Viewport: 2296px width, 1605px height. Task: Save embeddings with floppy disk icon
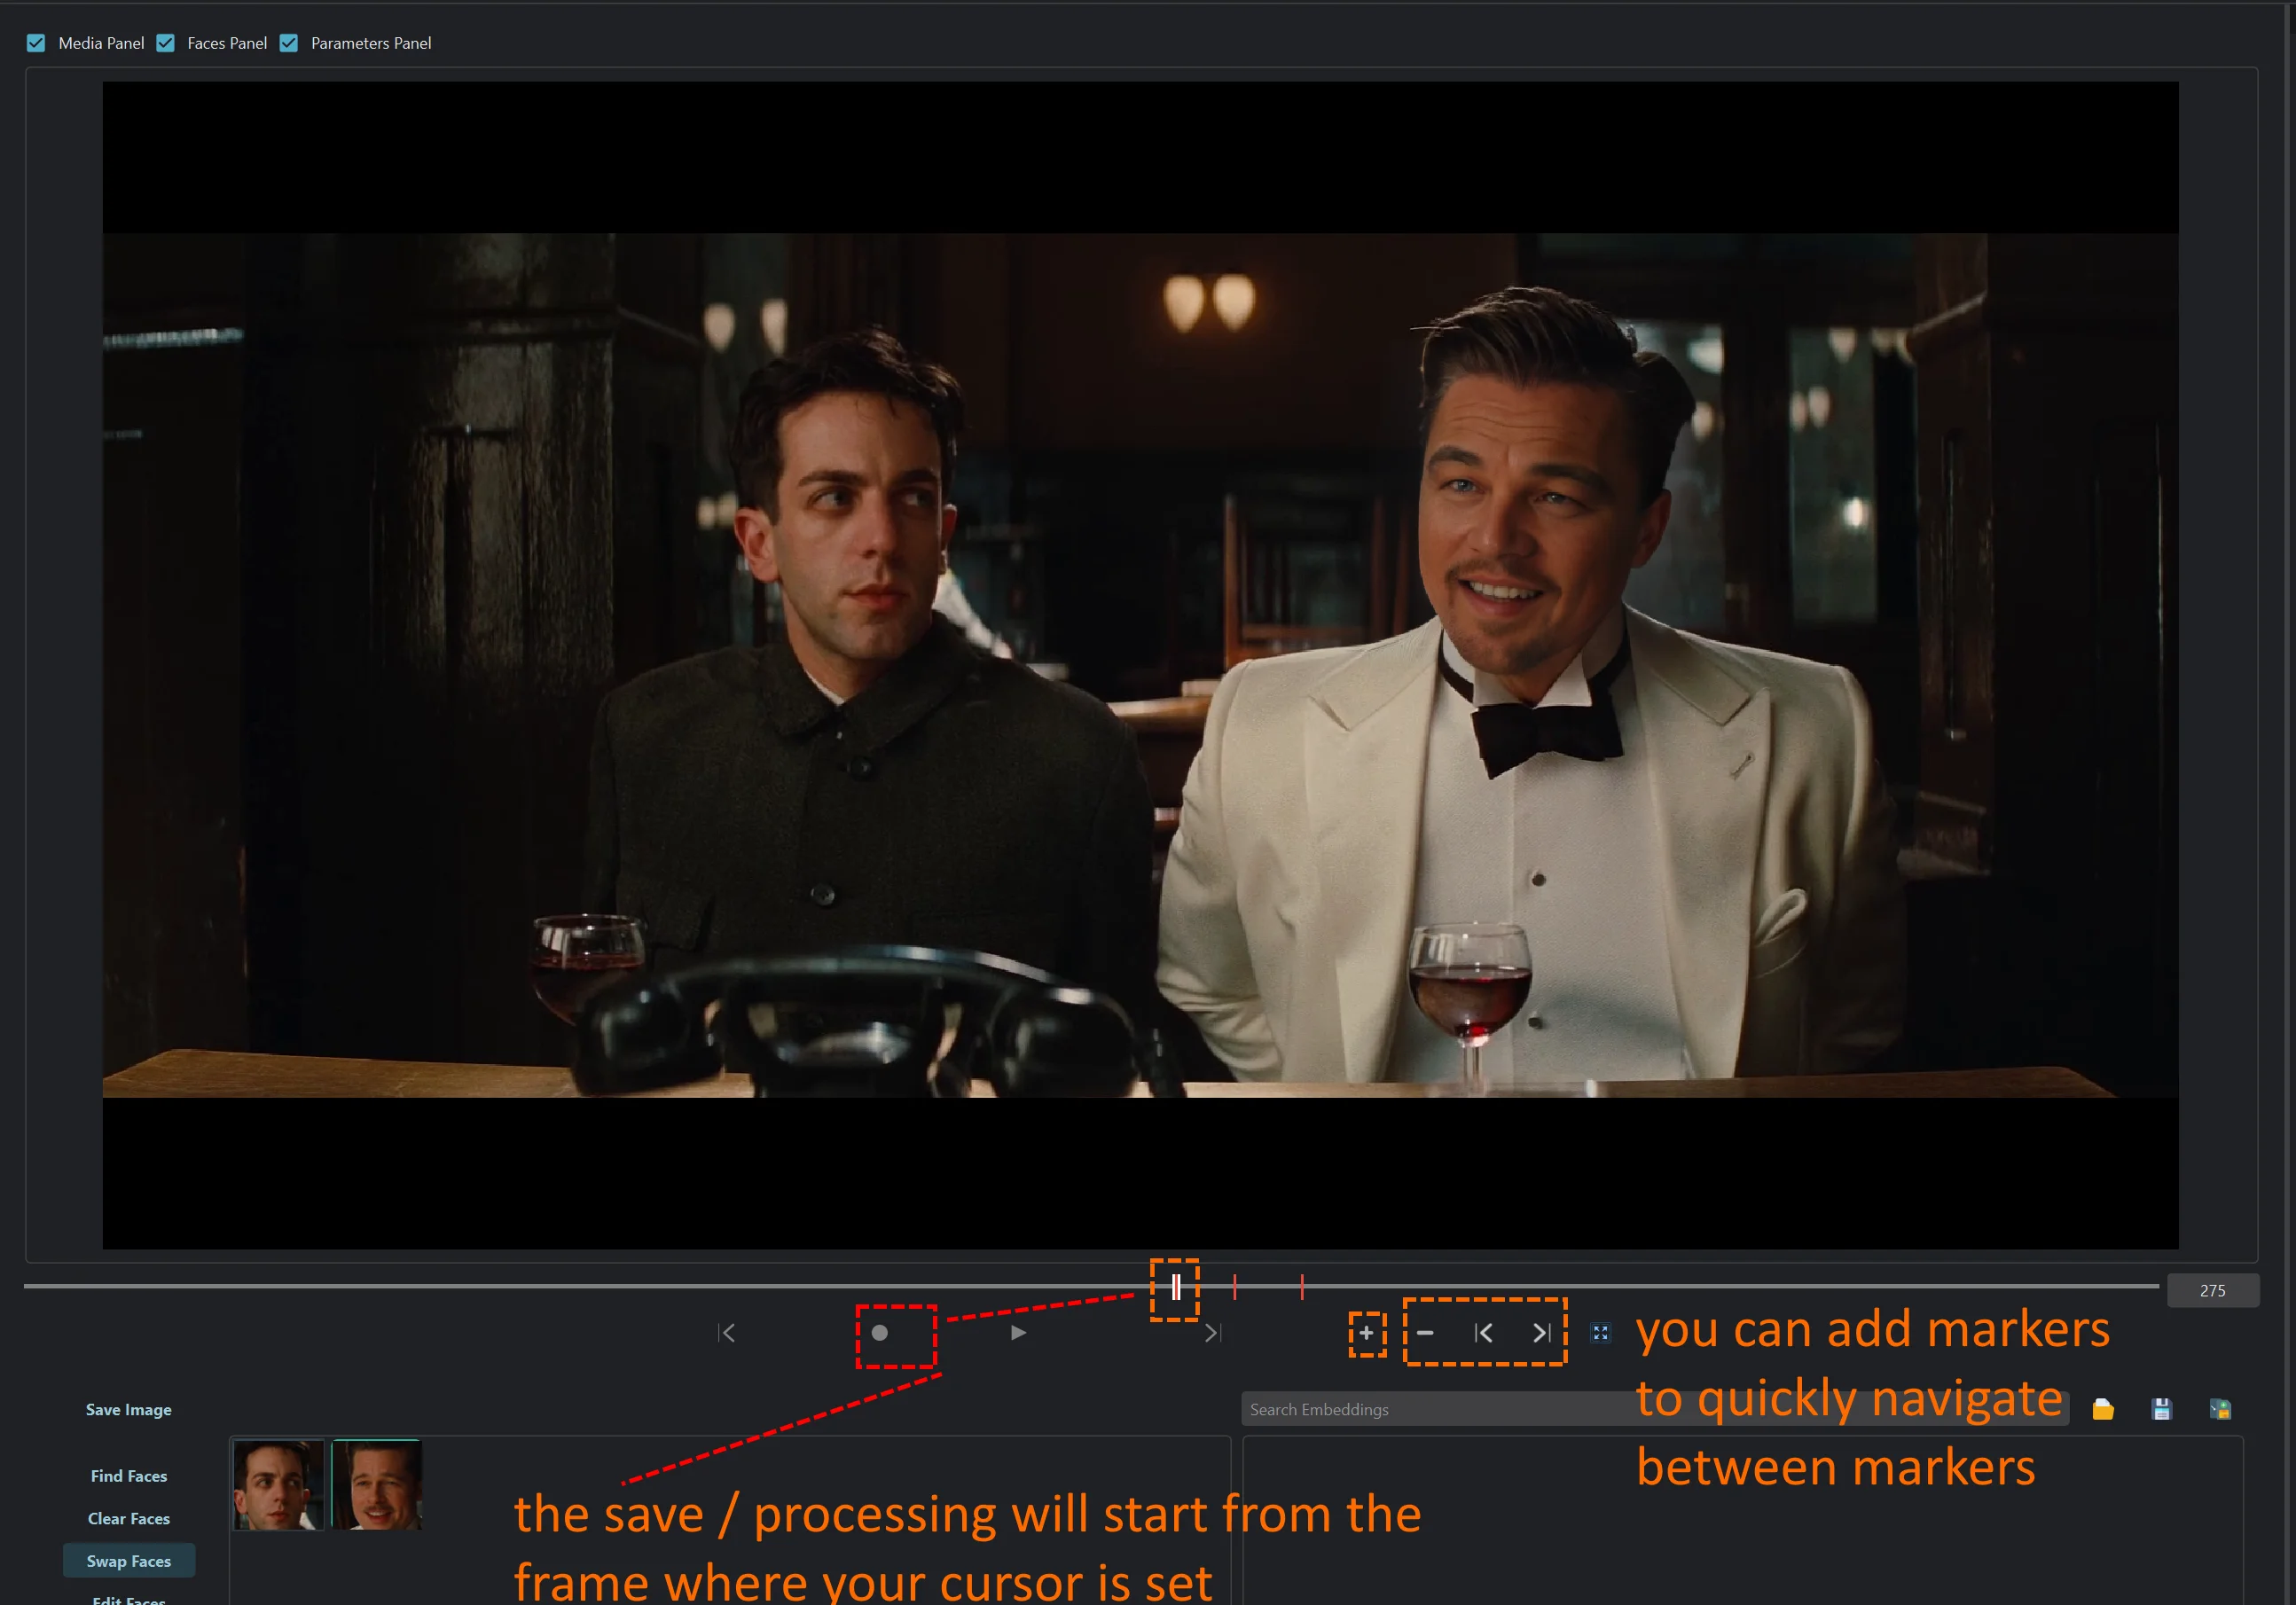click(2161, 1409)
